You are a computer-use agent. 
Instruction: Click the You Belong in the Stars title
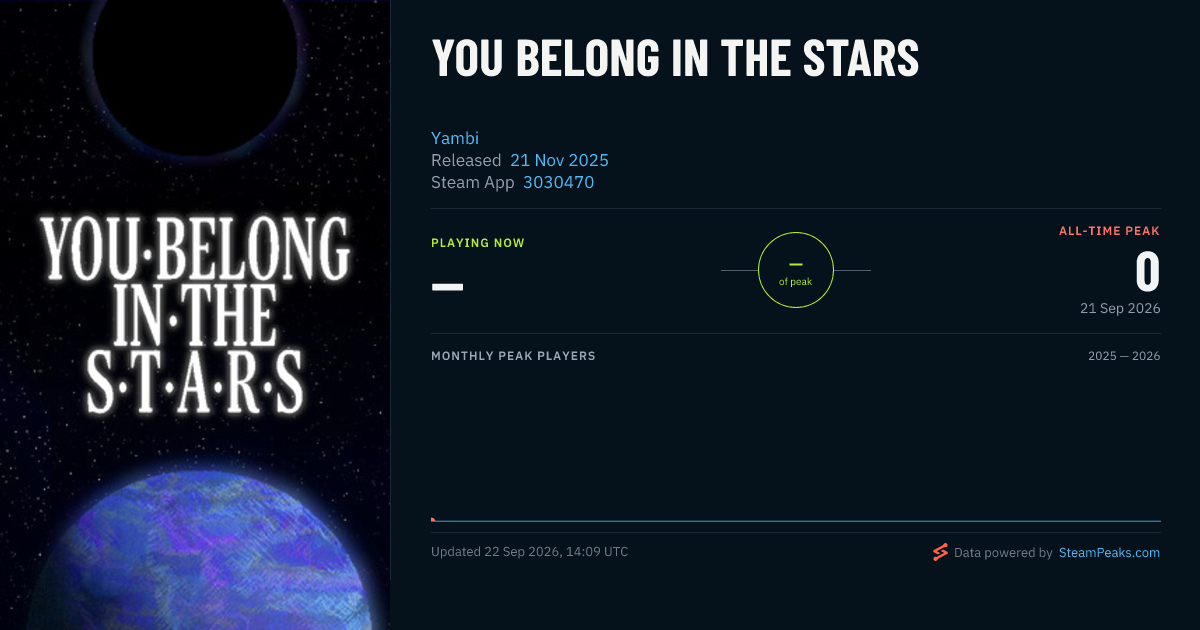click(675, 58)
